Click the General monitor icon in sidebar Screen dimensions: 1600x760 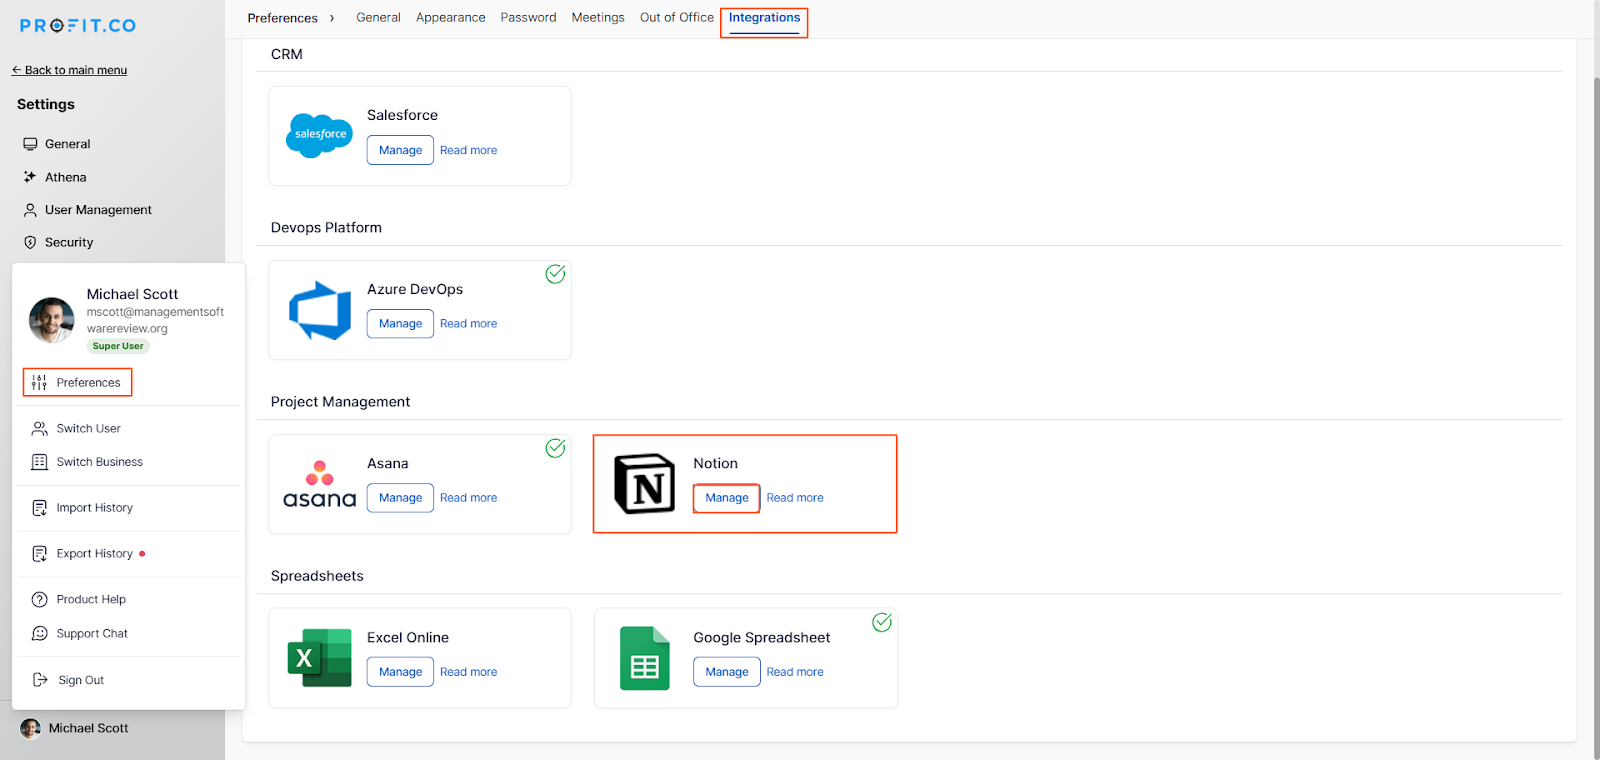(30, 144)
